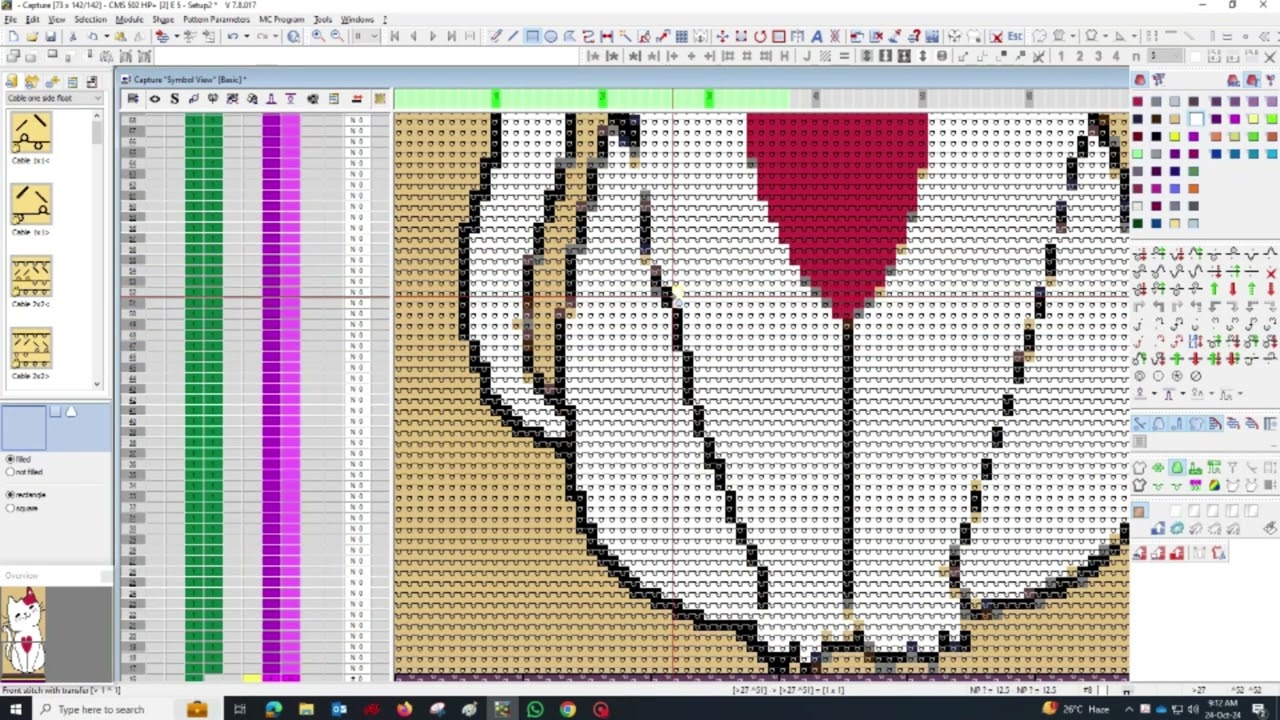Select the pencil drawing tool
Screen dimensions: 1280x720
(x=495, y=36)
